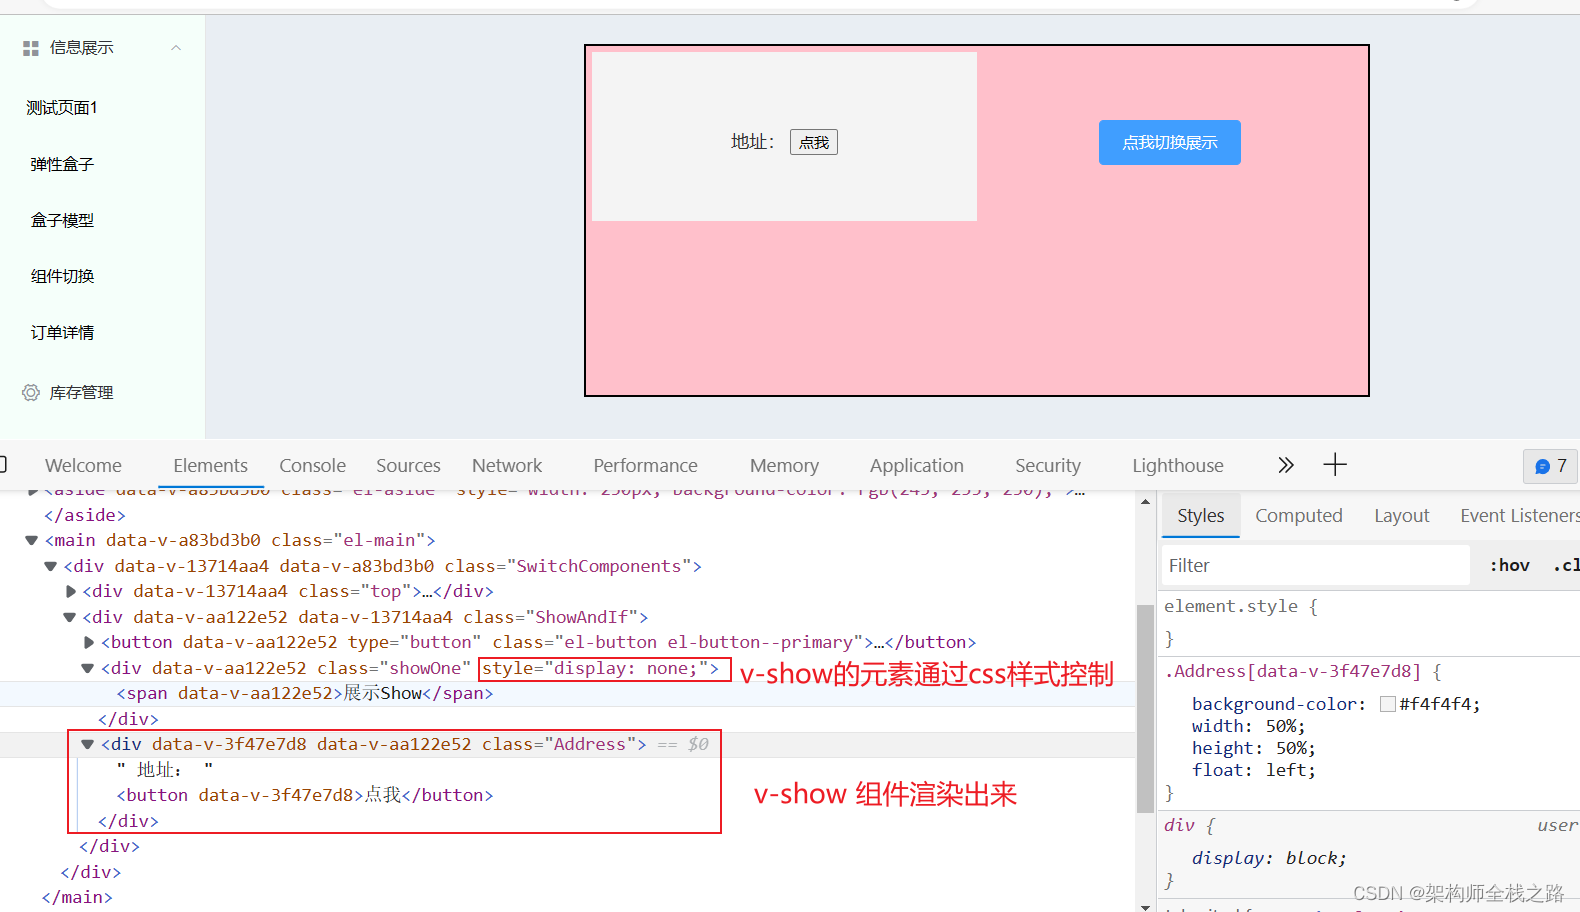The width and height of the screenshot is (1580, 912).
Task: Click the 信息展示 grid menu icon
Action: pyautogui.click(x=31, y=48)
